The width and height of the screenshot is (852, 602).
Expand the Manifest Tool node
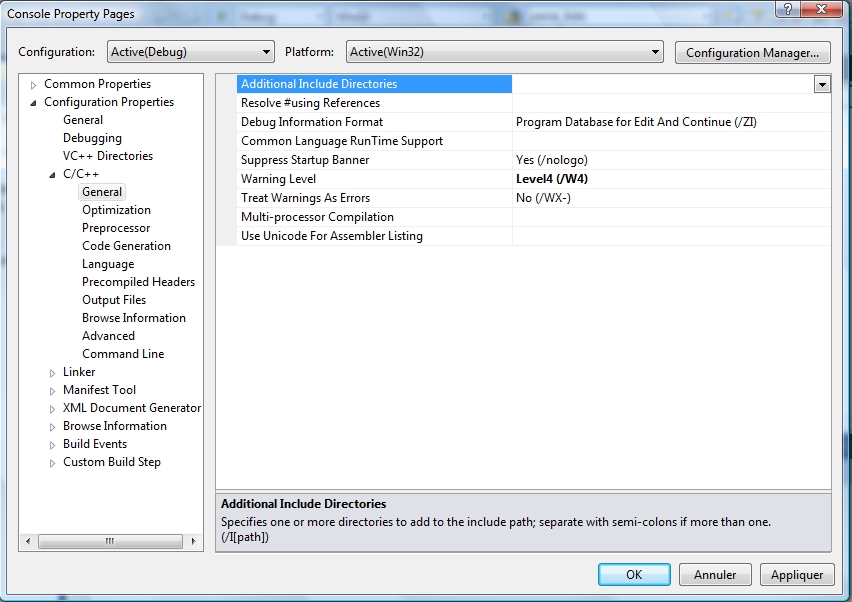click(x=53, y=391)
